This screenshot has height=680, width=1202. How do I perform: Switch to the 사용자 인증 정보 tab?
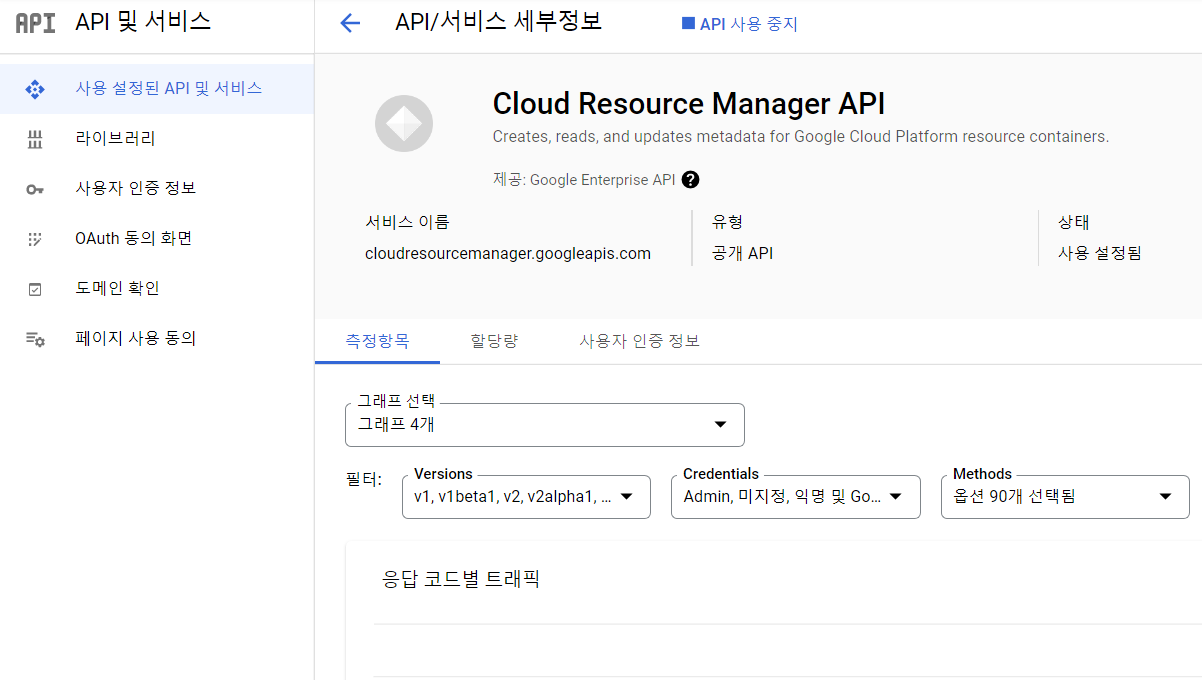click(639, 341)
